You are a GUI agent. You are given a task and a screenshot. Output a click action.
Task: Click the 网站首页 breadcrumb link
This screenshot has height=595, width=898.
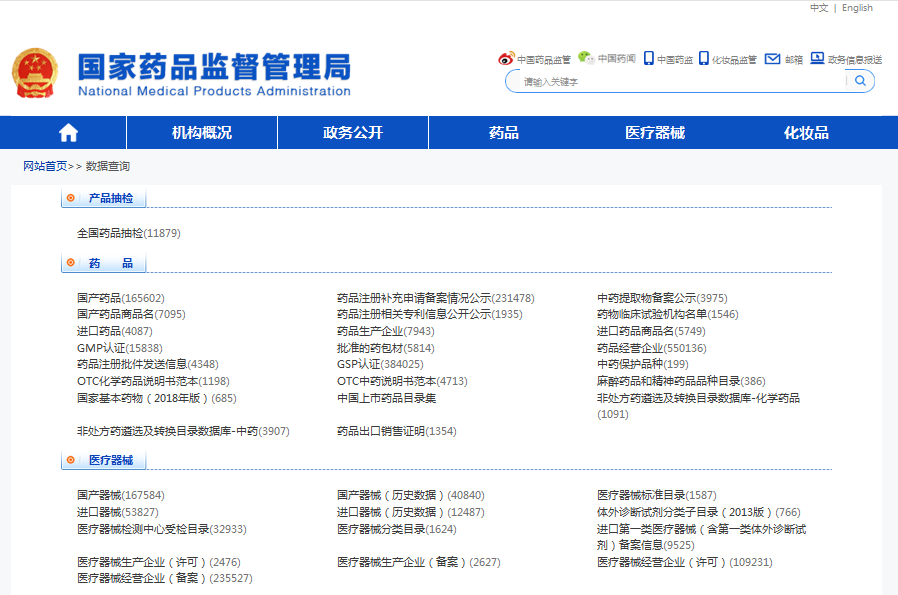[45, 166]
